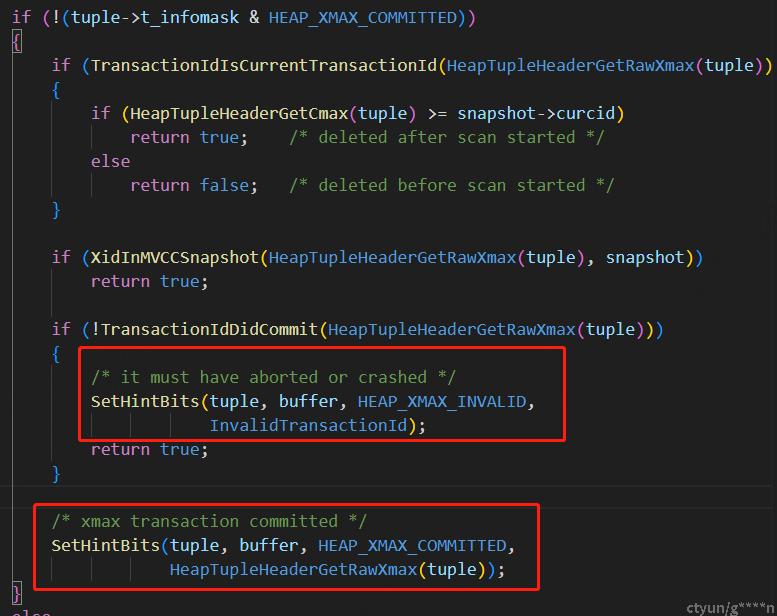Select the XidInMVCCSnapshot function name
777x616 pixels.
(x=174, y=258)
